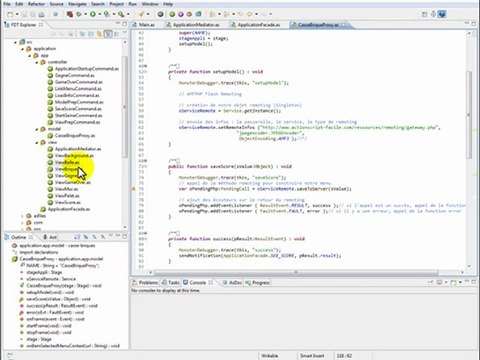Screen dimensions: 480x360
Task: Open the Navigate menu
Action: tap(77, 4)
